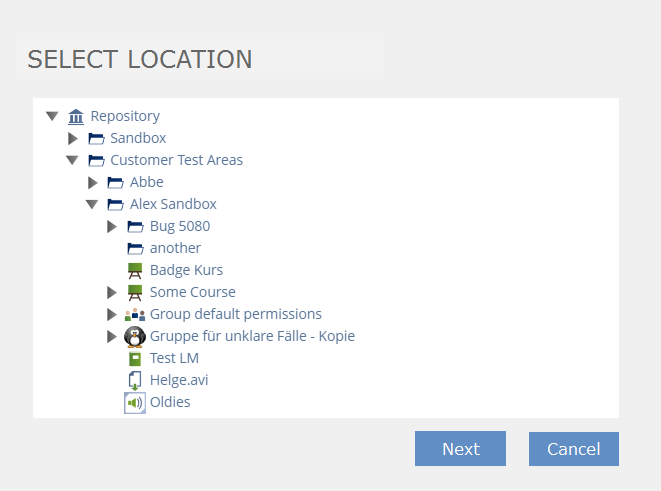This screenshot has height=491, width=661.
Task: Click the Group default permissions icon
Action: (135, 314)
